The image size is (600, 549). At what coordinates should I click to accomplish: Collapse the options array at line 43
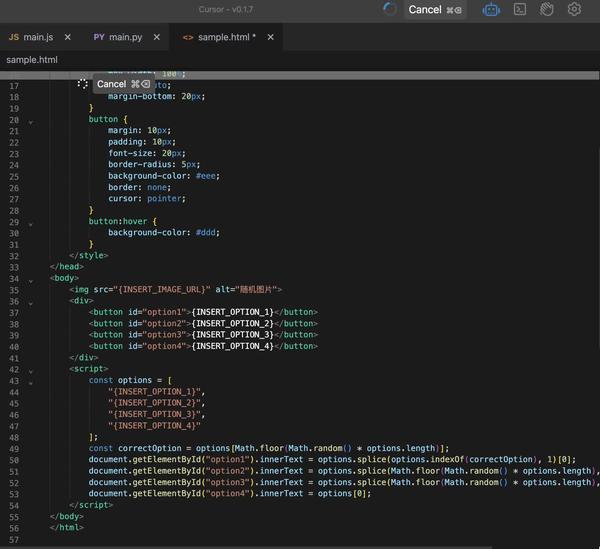(31, 383)
